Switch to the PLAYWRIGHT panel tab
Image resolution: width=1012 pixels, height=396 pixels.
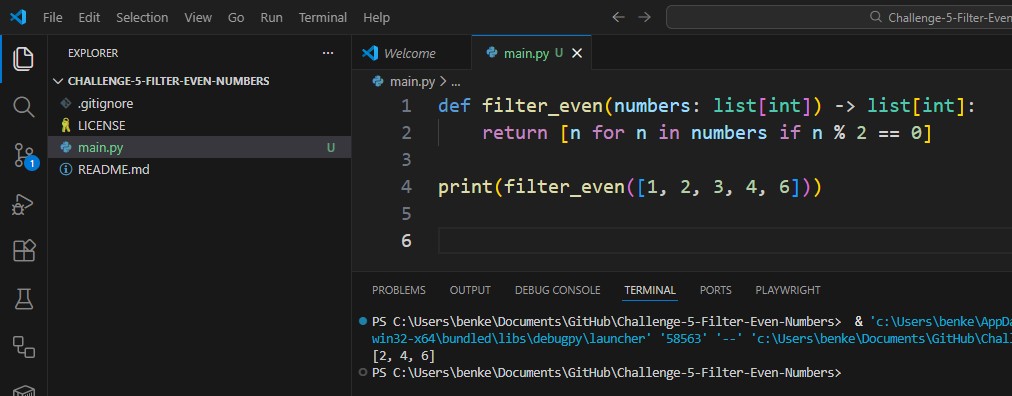point(787,290)
